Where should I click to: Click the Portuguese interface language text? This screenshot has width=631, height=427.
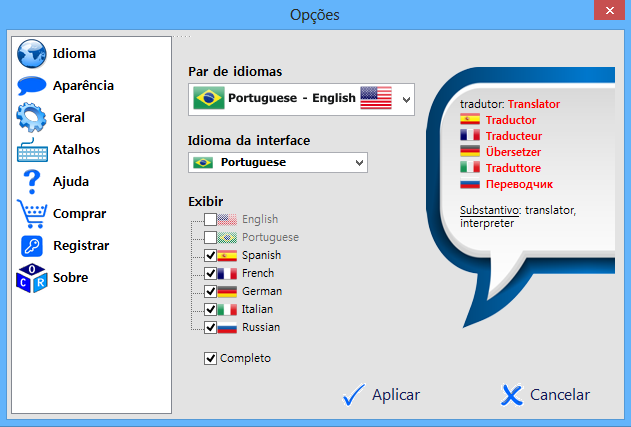(254, 163)
